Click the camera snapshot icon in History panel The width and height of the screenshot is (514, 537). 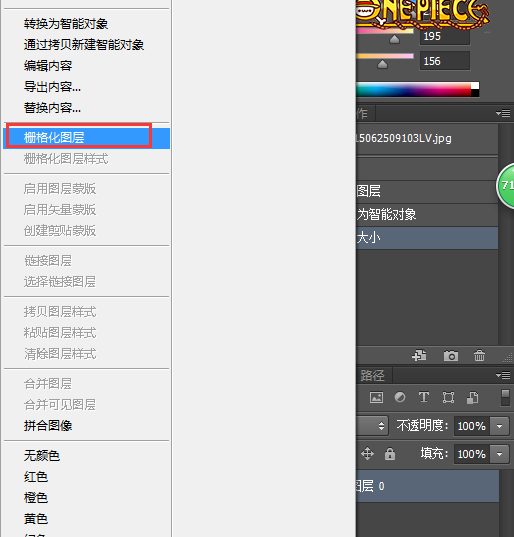[x=451, y=356]
